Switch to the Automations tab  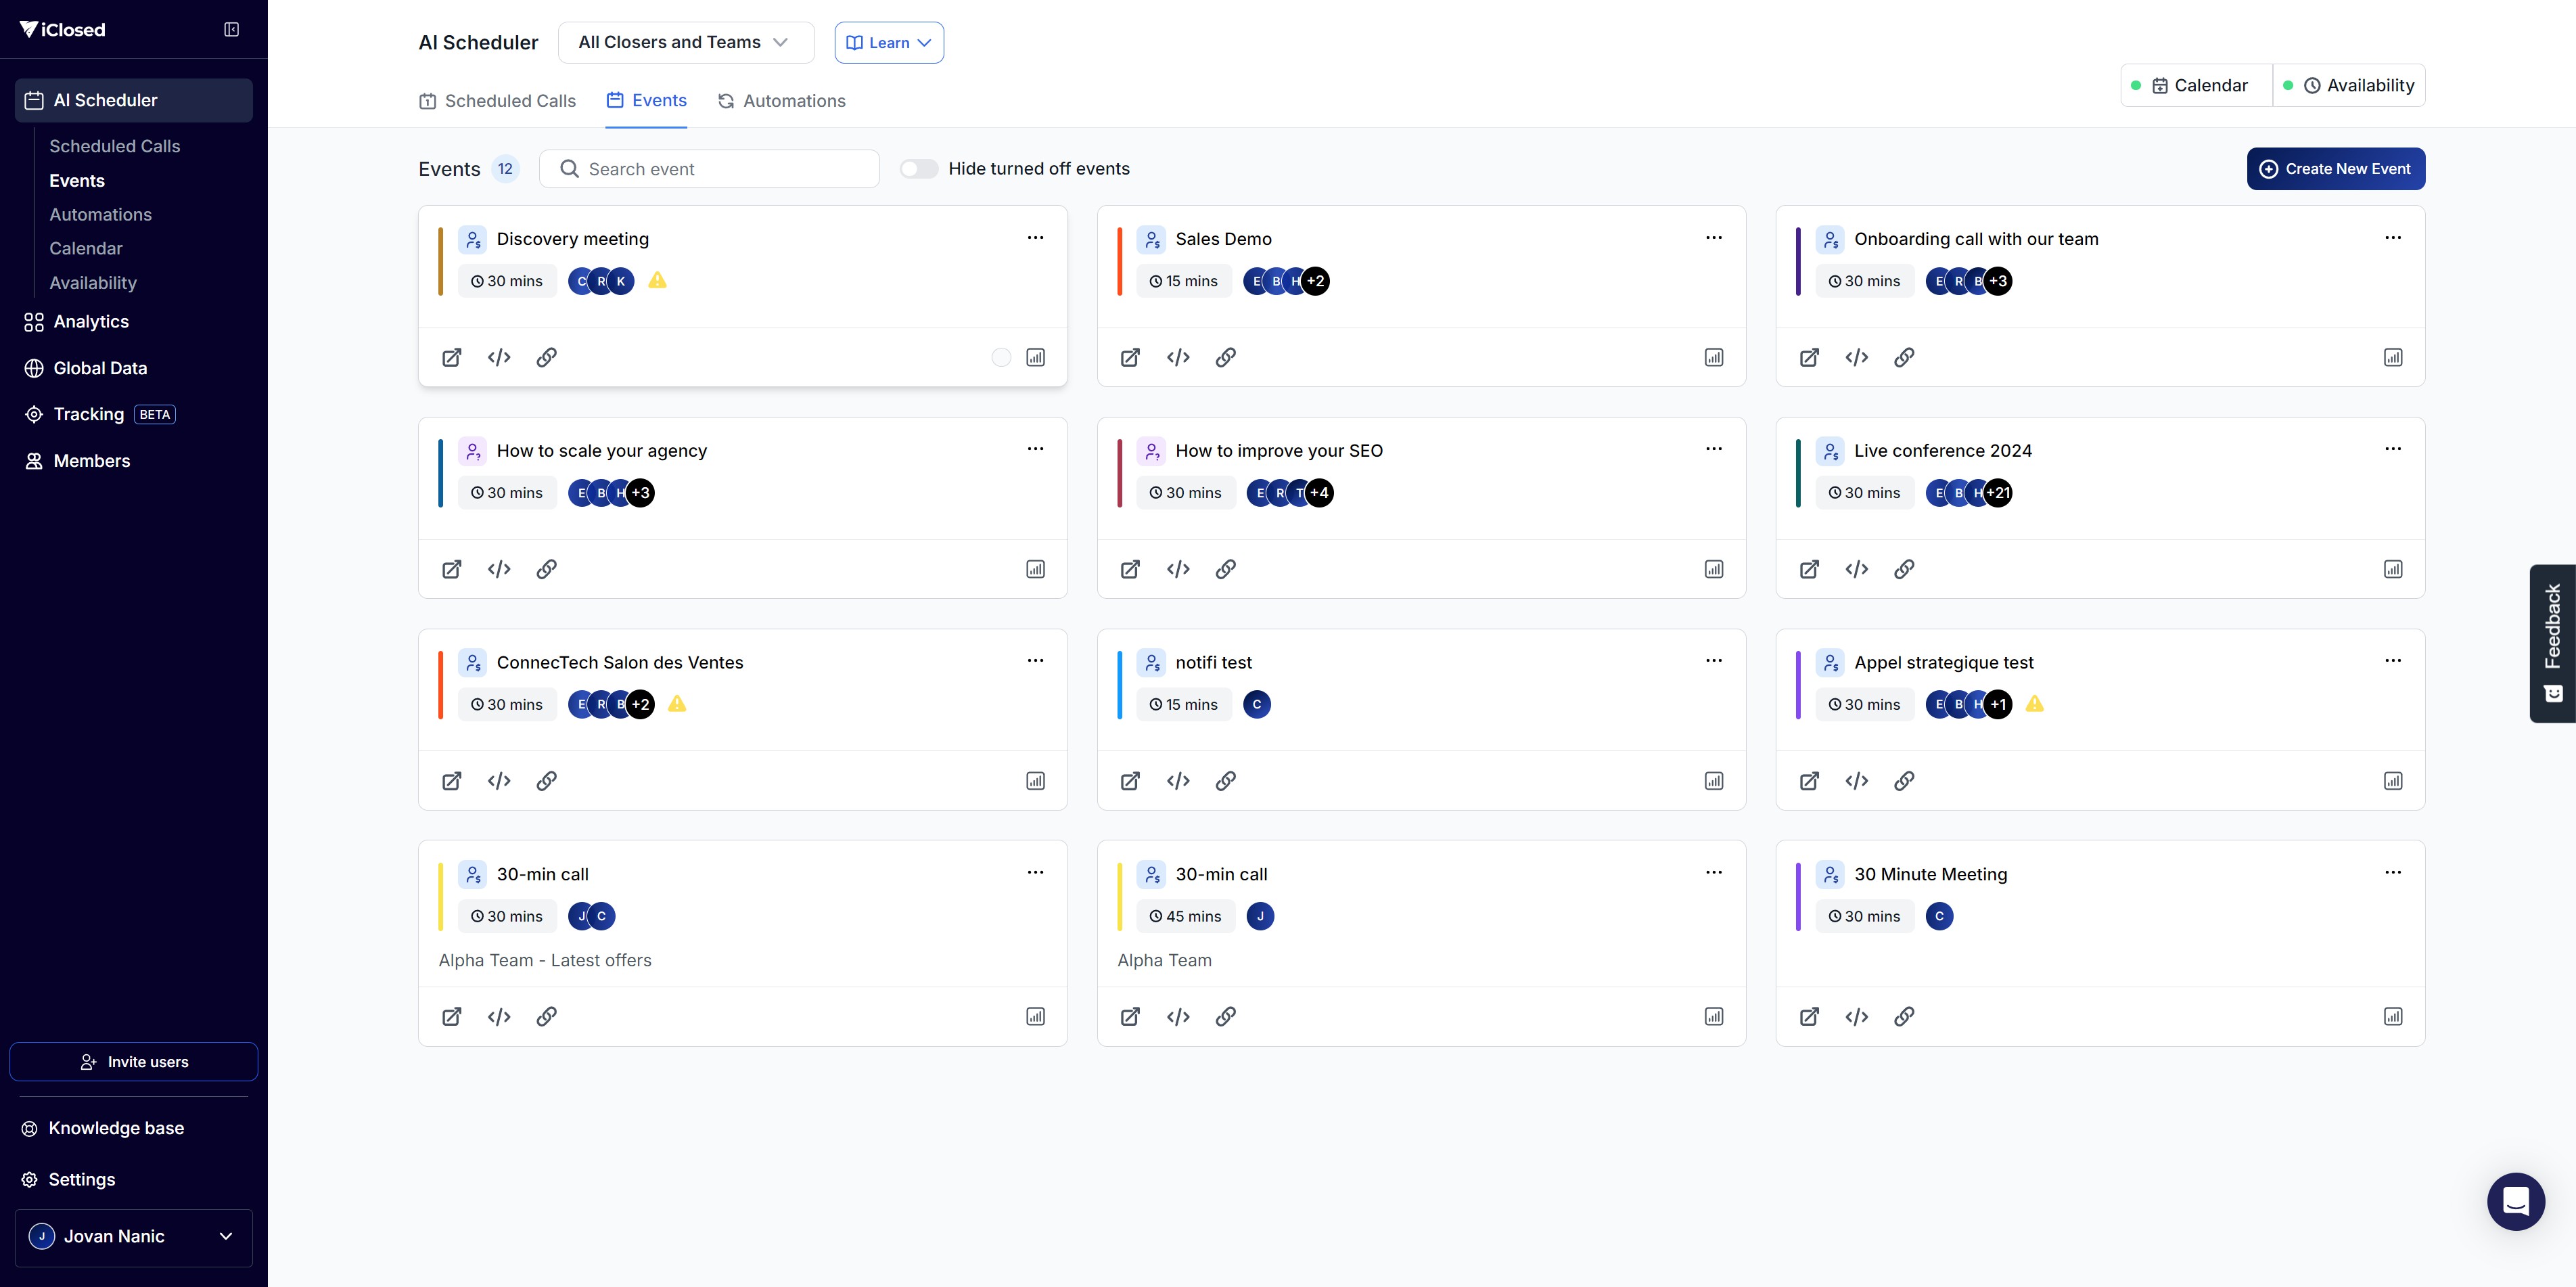point(782,101)
